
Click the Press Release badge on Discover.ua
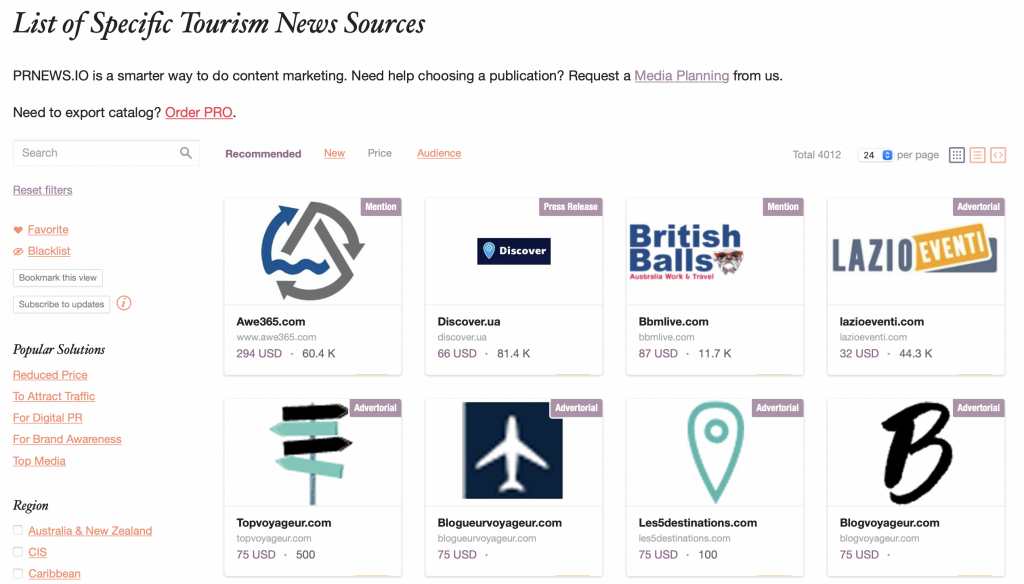pyautogui.click(x=570, y=206)
